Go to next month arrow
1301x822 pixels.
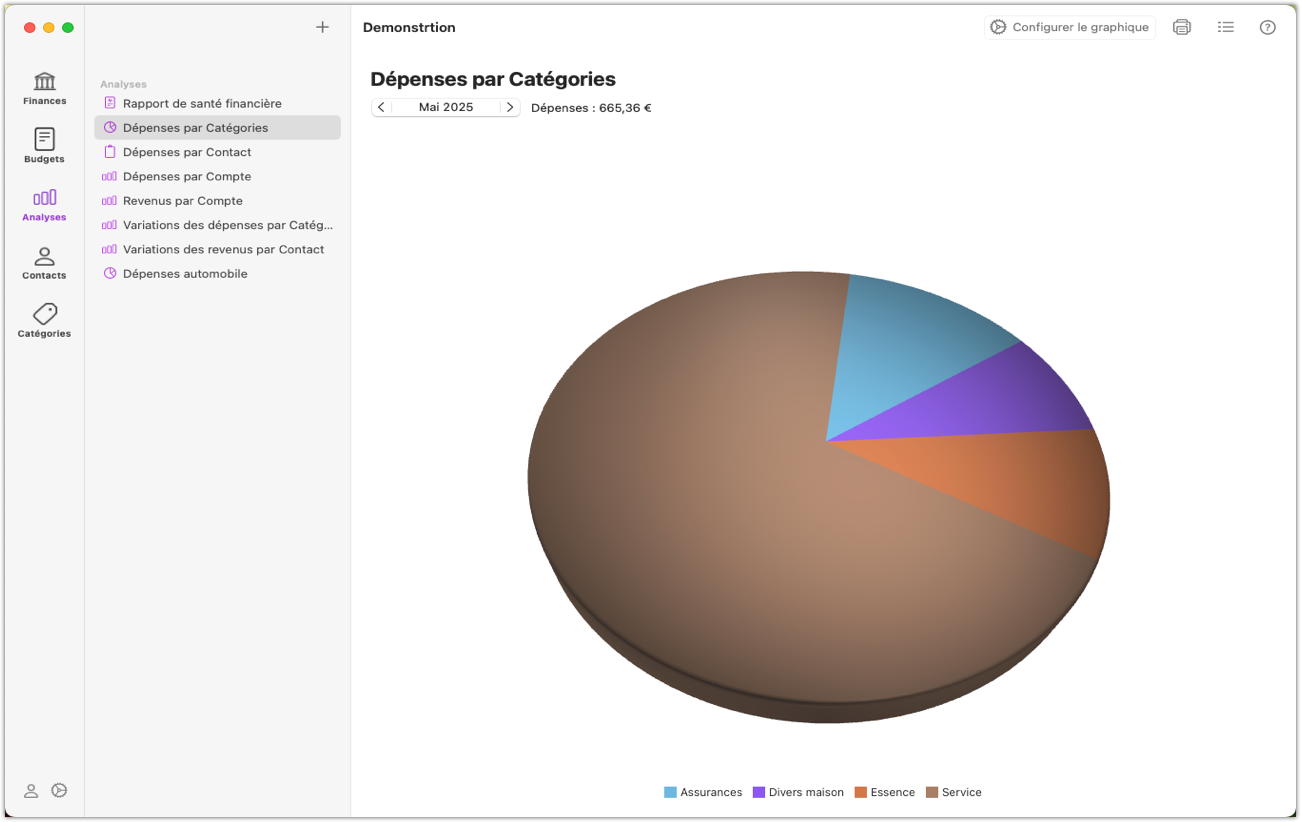510,107
